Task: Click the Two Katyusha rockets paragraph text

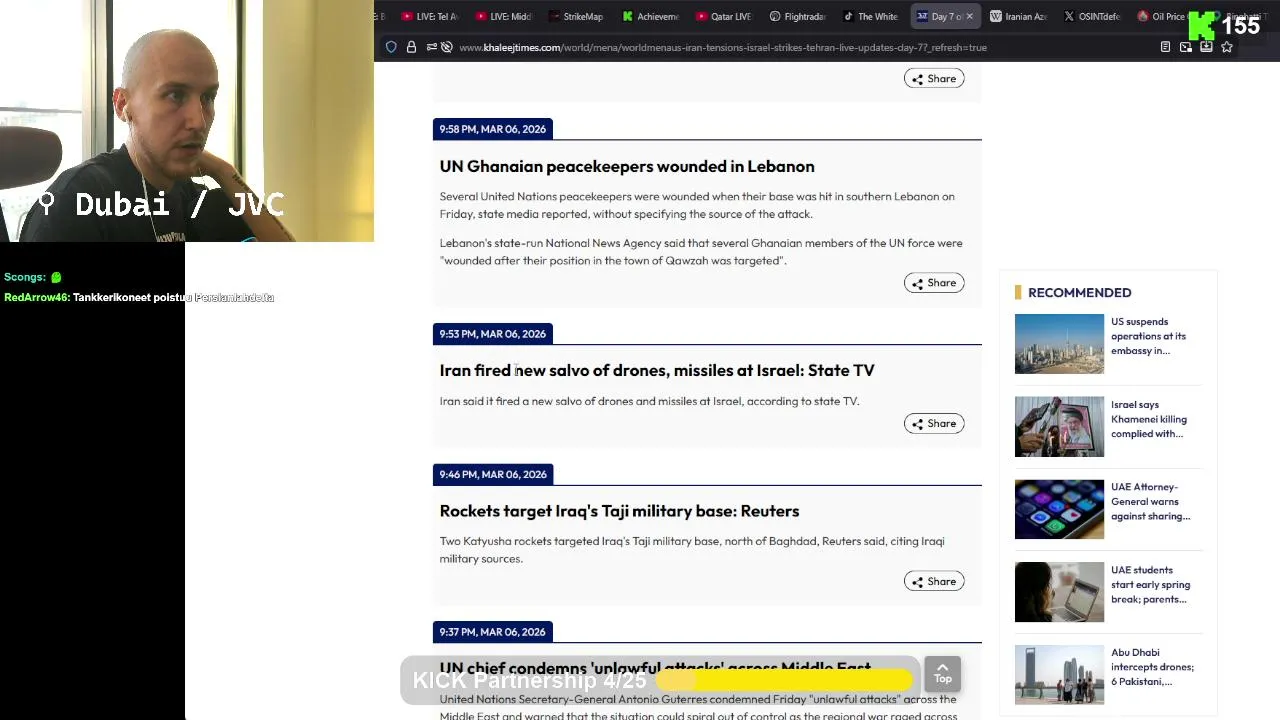Action: (692, 550)
